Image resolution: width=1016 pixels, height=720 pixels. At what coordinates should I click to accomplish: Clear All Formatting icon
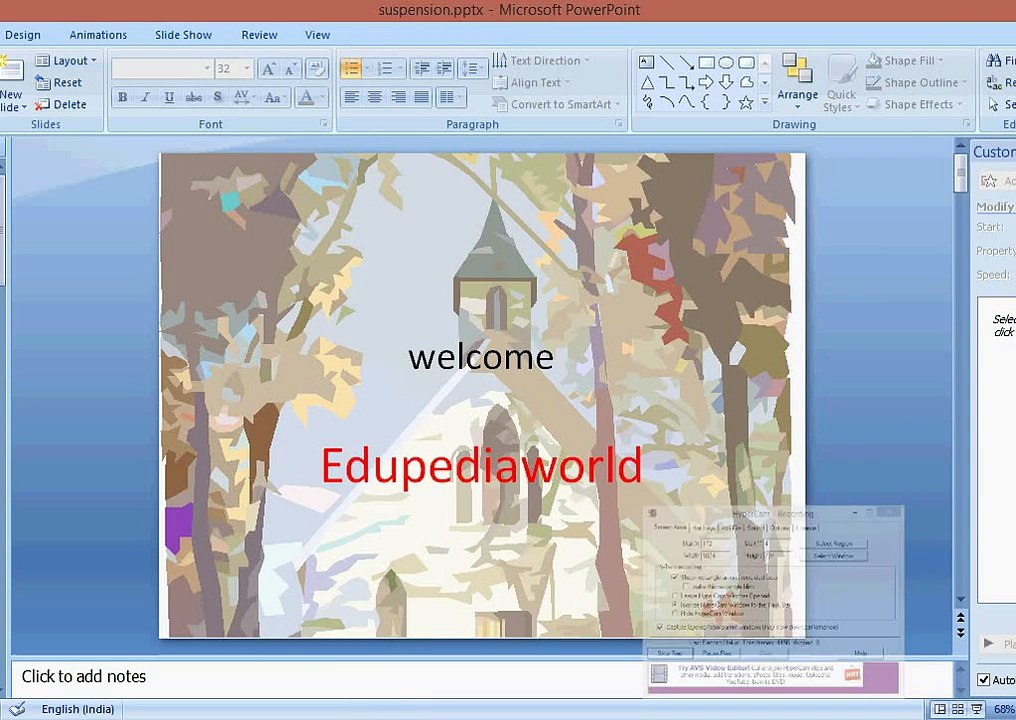pyautogui.click(x=317, y=68)
